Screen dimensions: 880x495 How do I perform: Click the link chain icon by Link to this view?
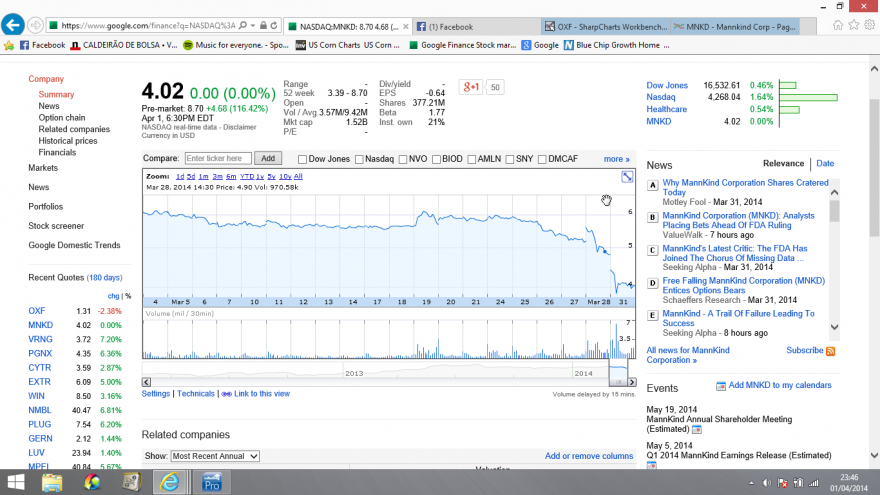(227, 394)
